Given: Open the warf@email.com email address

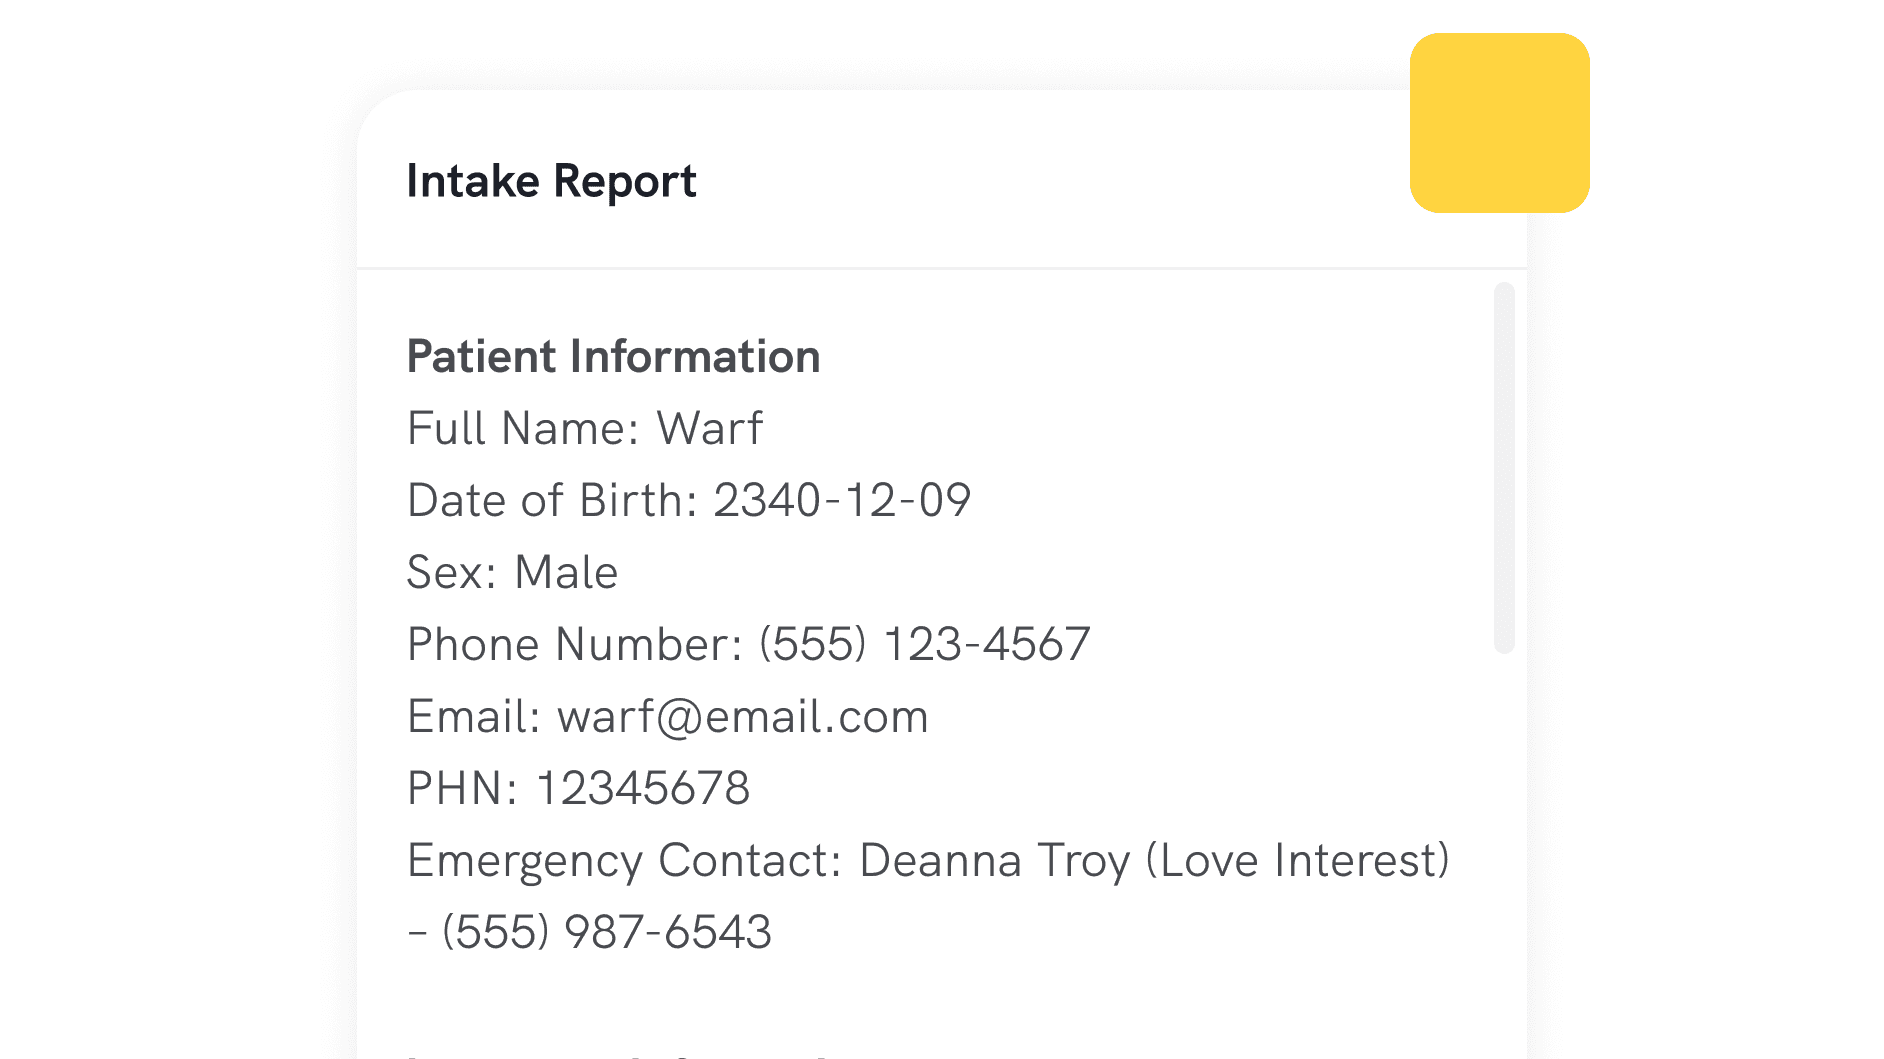Looking at the screenshot, I should [743, 717].
